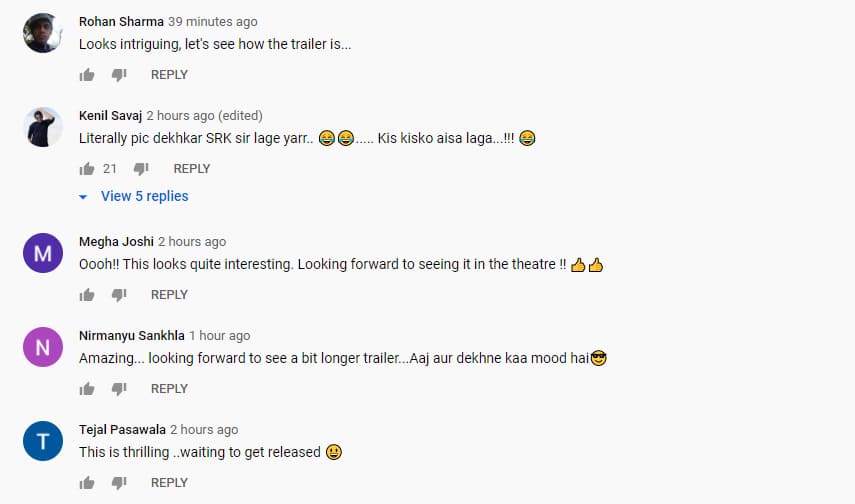The width and height of the screenshot is (855, 504).
Task: Reply to Megha Joshi's comment
Action: click(x=169, y=295)
